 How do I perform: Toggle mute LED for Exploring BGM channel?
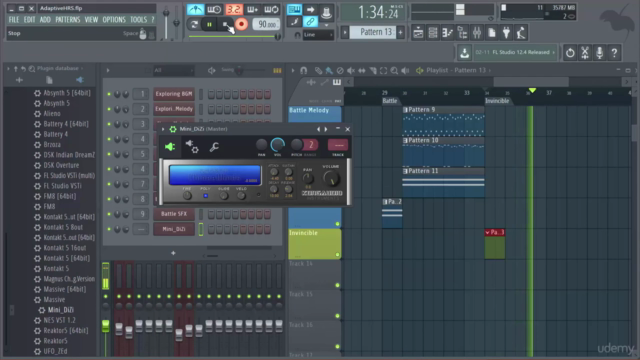(x=109, y=94)
